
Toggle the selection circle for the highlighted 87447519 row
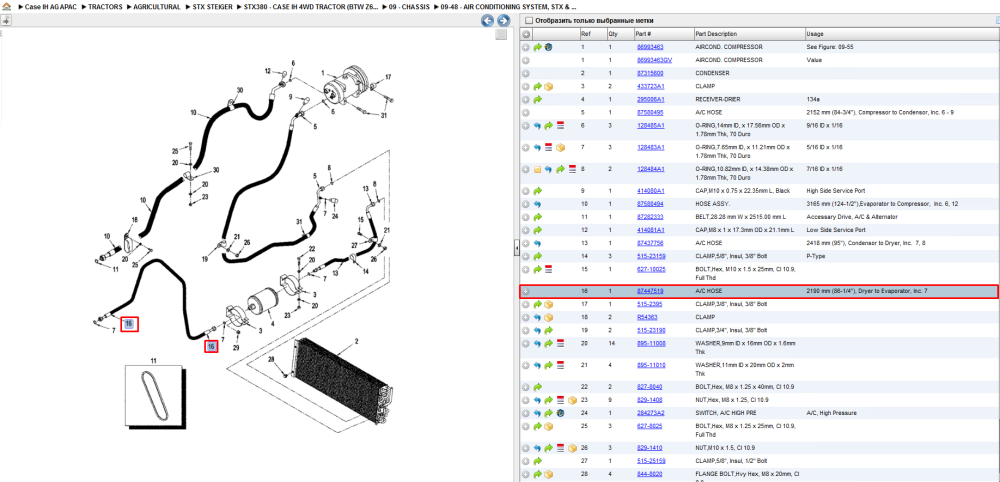(526, 291)
